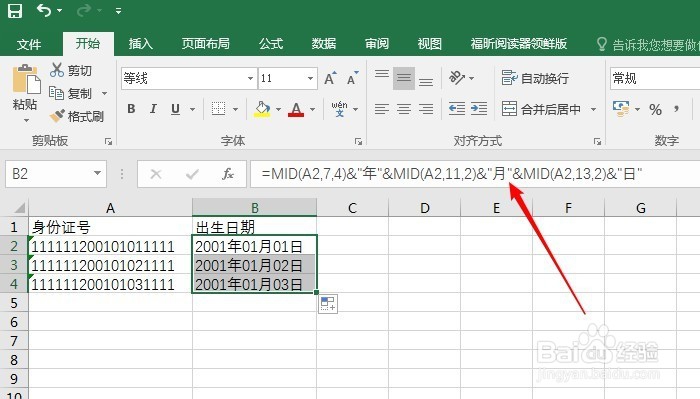This screenshot has height=399, width=700.
Task: Click the fx insert function icon
Action: point(228,174)
